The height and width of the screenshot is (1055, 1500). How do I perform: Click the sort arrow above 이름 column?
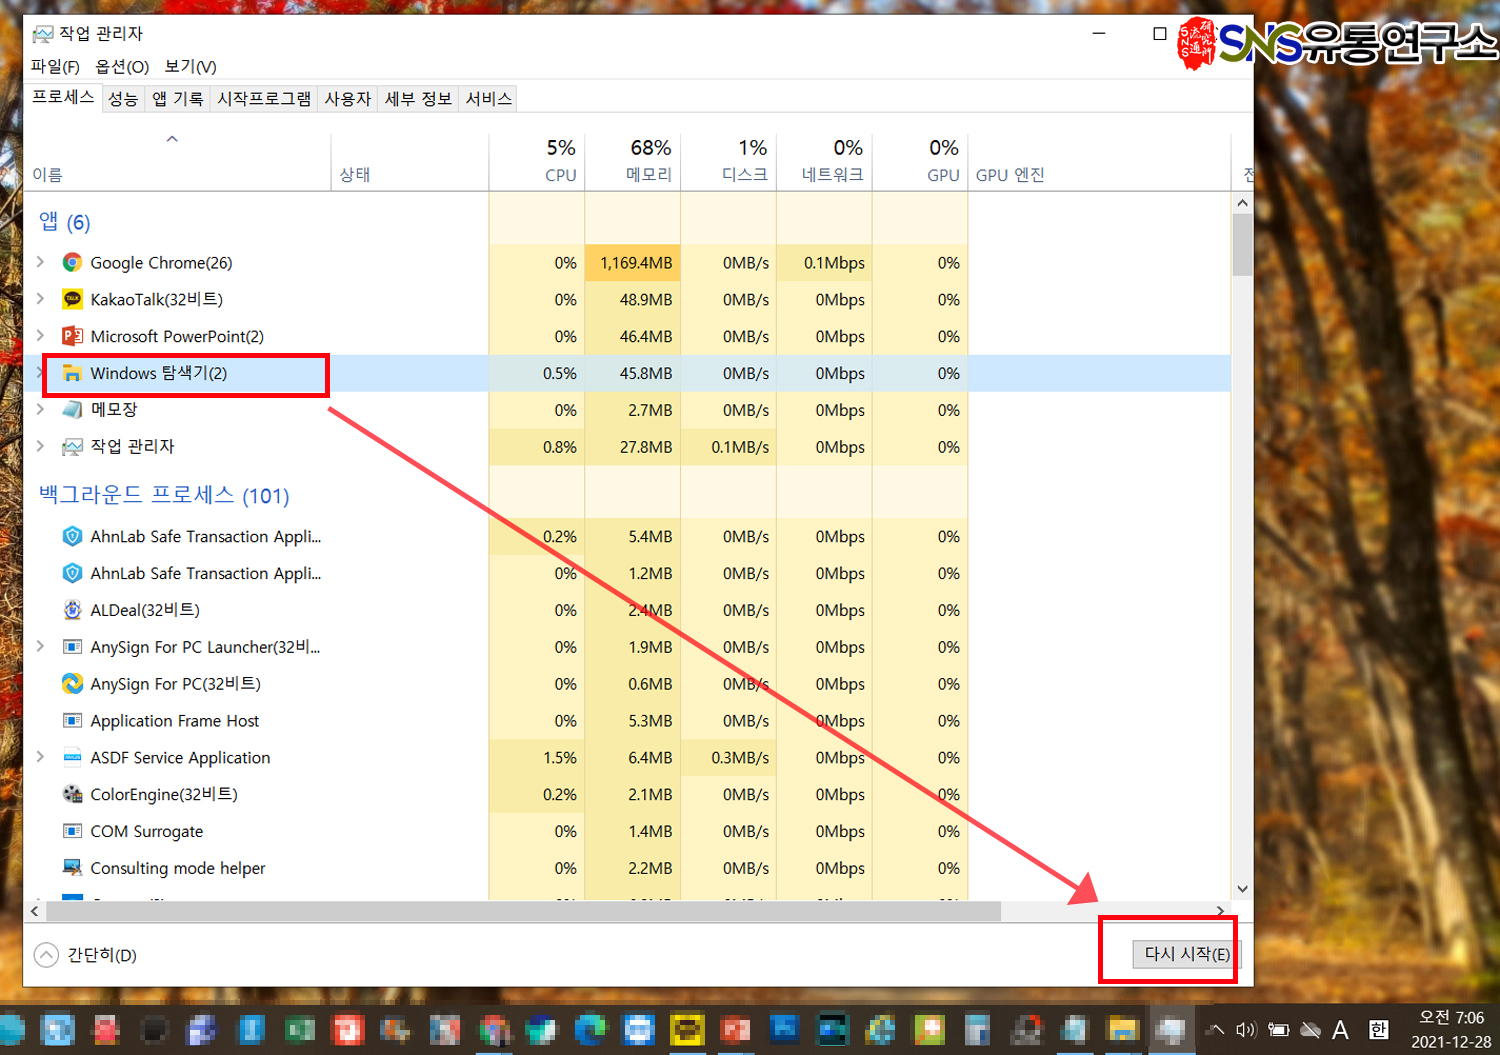[x=172, y=139]
